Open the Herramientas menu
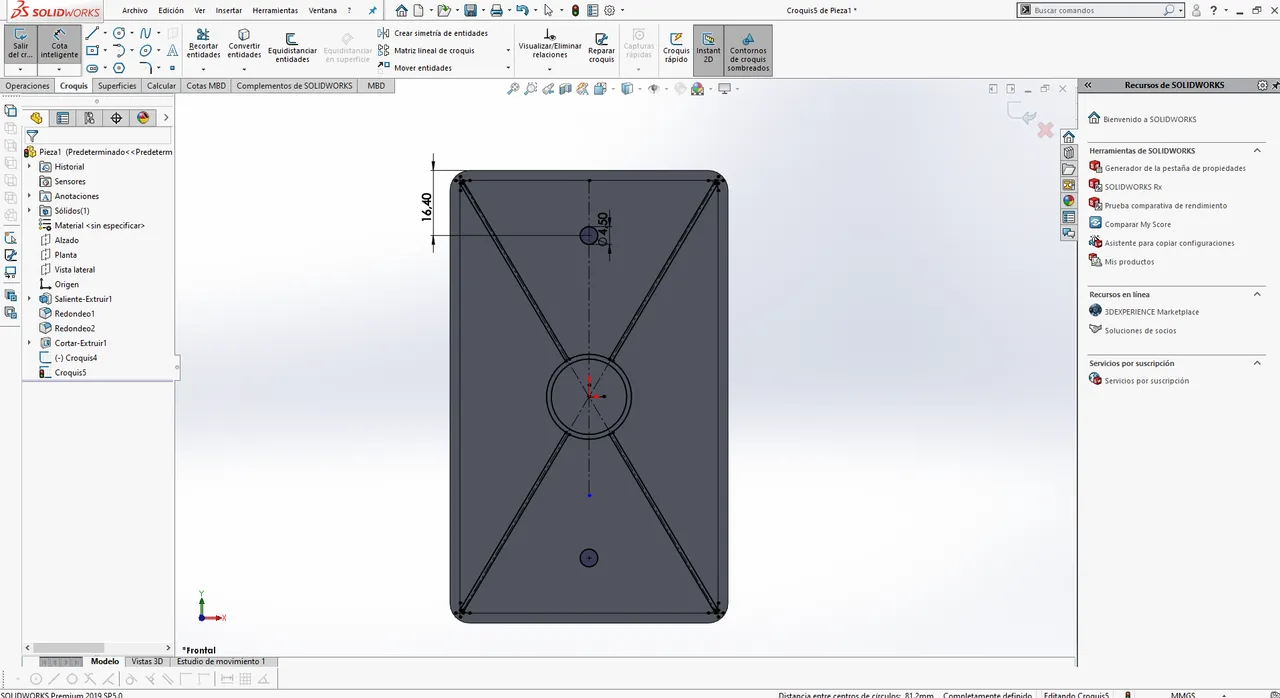Image resolution: width=1280 pixels, height=698 pixels. point(275,10)
